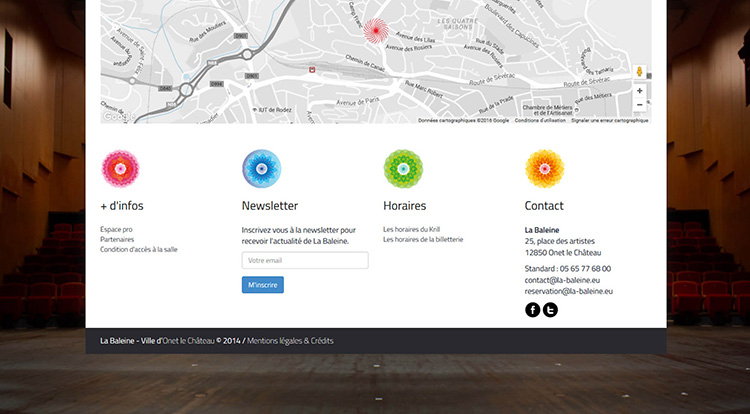Click Chambre de Métiers et de l'Artisanat label
This screenshot has height=414, width=750.
(x=548, y=110)
